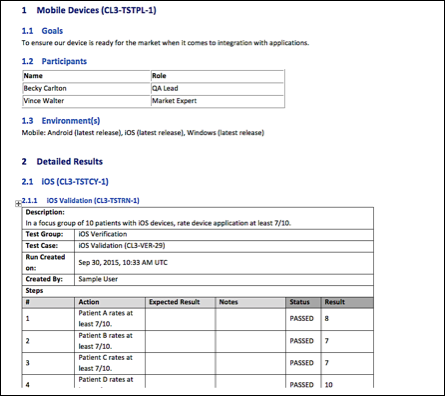Click PASSED status for Patient D
The width and height of the screenshot is (445, 396).
pyautogui.click(x=302, y=385)
